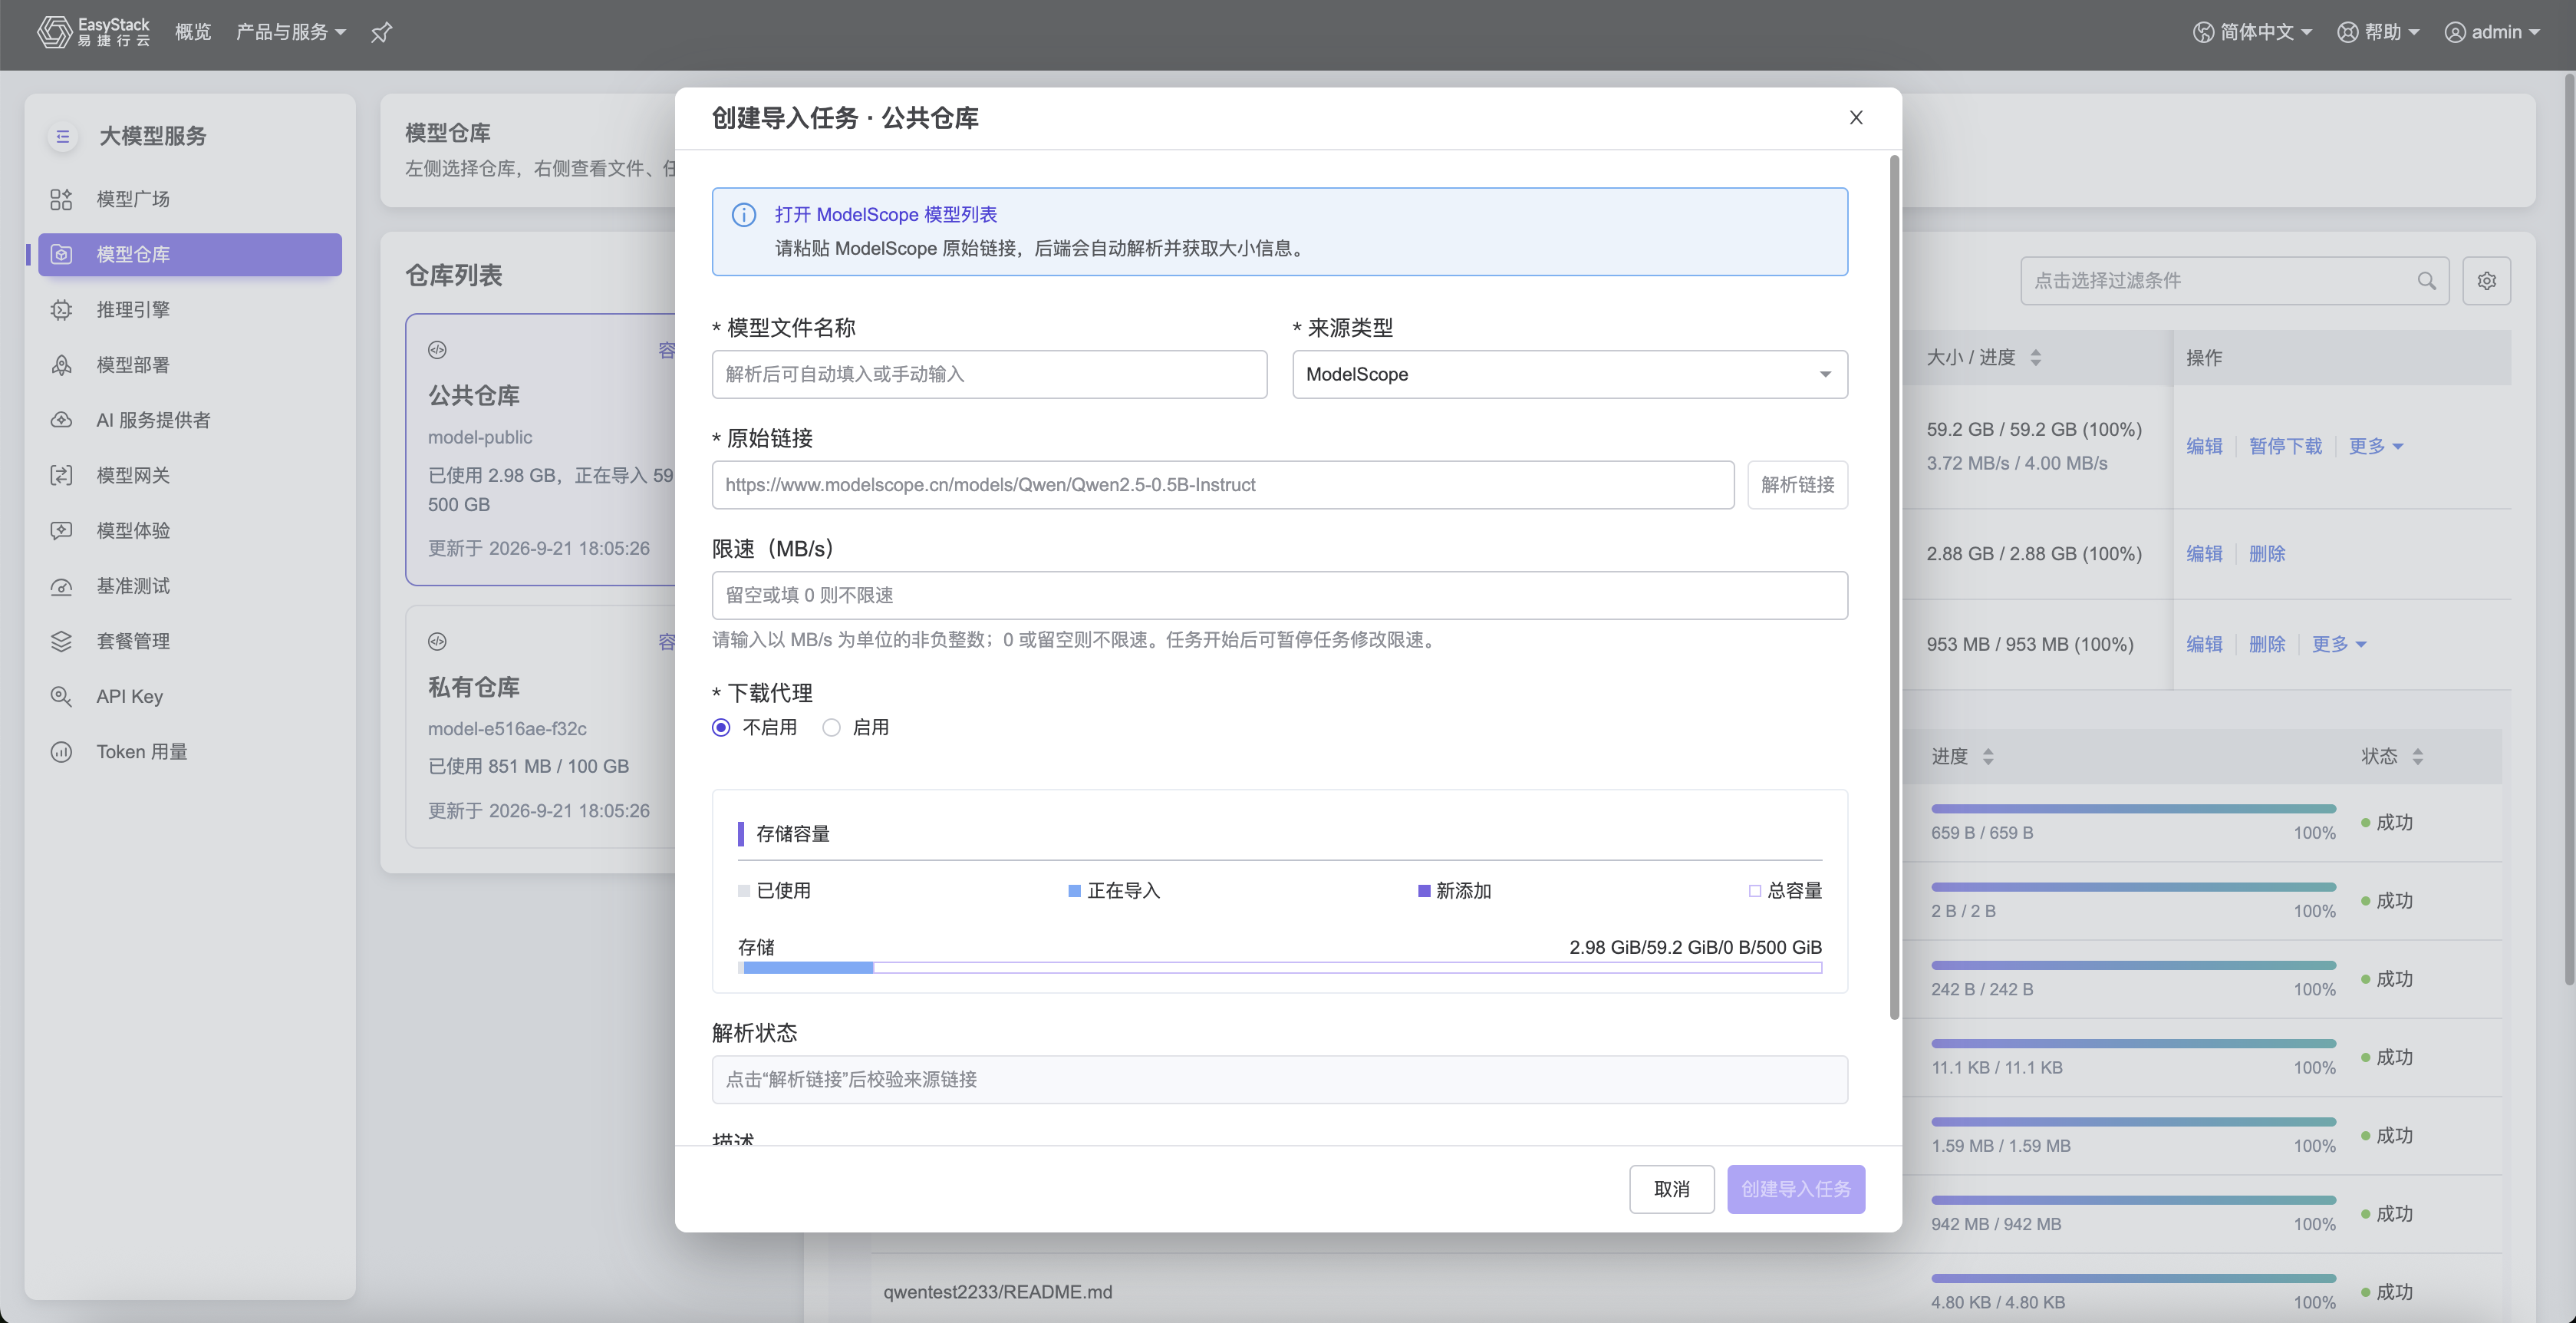
Task: Click the AI 服务提供者 cloud icon
Action: tap(62, 420)
